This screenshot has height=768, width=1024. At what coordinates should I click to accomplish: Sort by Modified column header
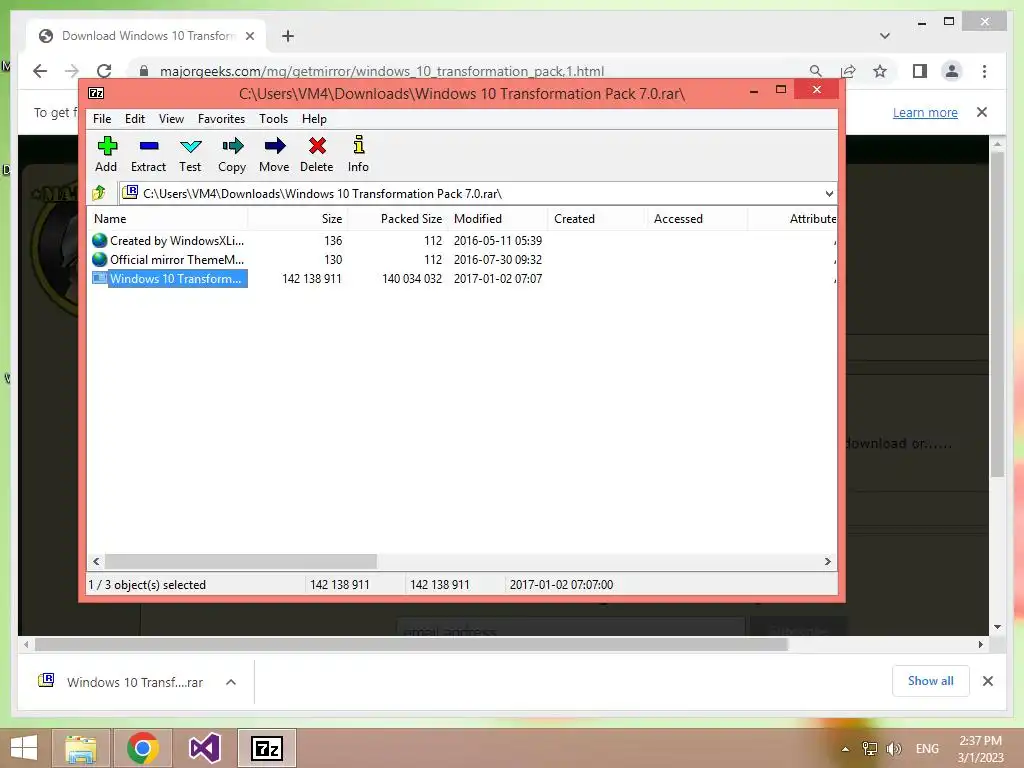click(498, 219)
